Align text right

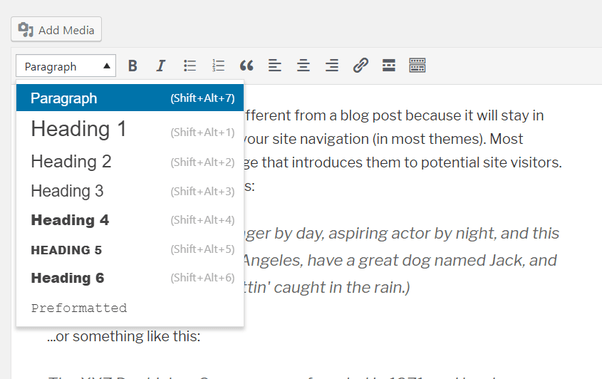(332, 66)
